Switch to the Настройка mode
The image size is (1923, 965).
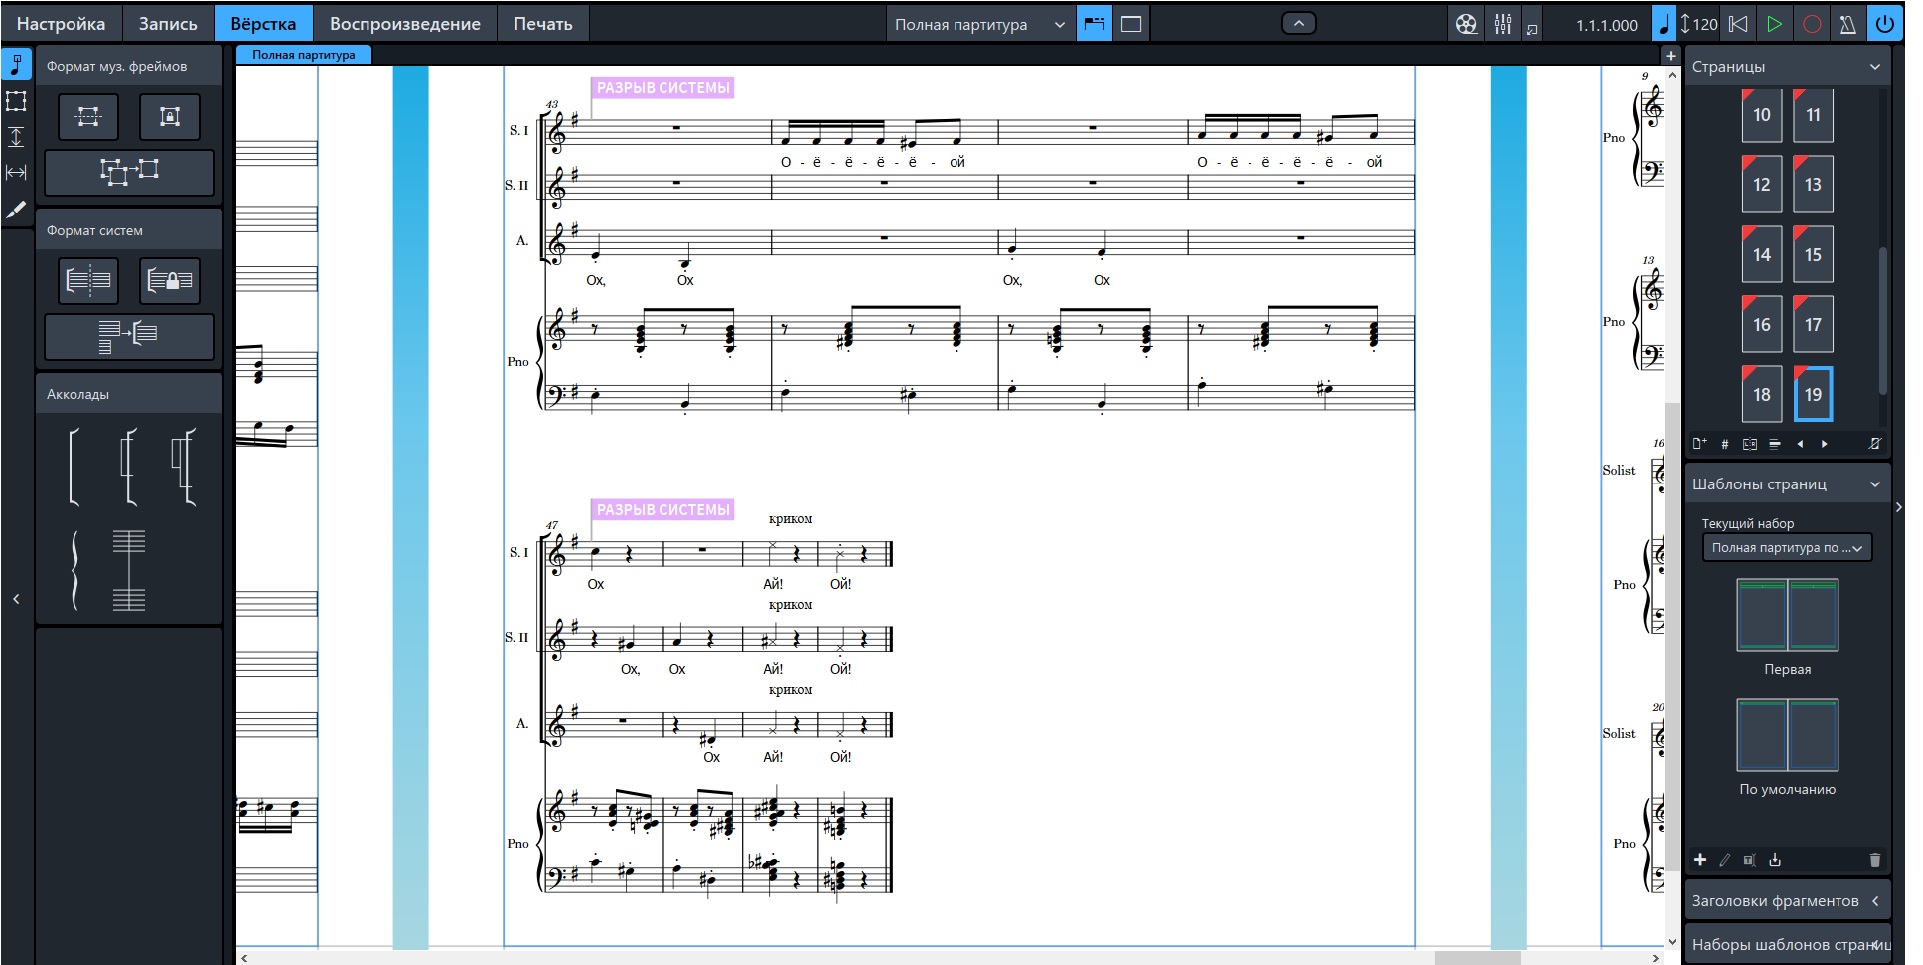[x=61, y=24]
